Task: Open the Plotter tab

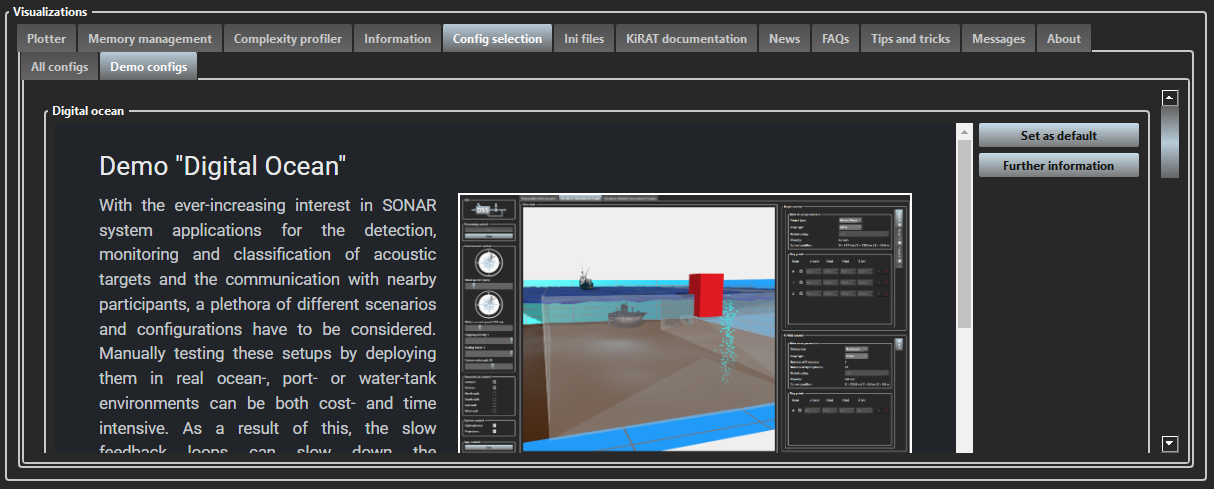Action: pyautogui.click(x=47, y=39)
